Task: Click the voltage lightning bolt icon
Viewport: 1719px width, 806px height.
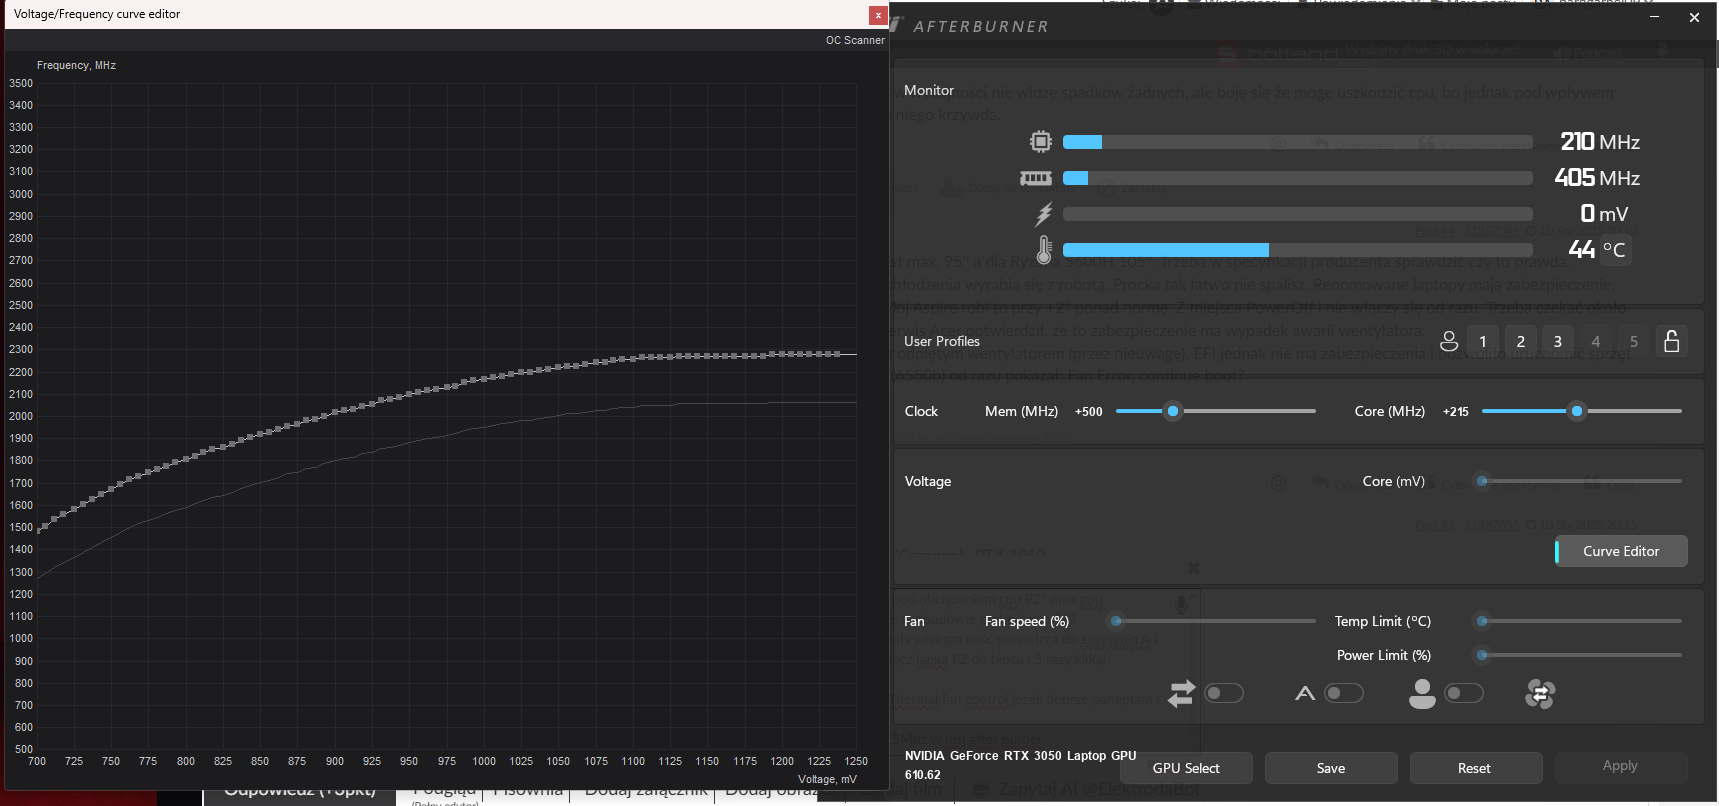Action: tap(1044, 214)
